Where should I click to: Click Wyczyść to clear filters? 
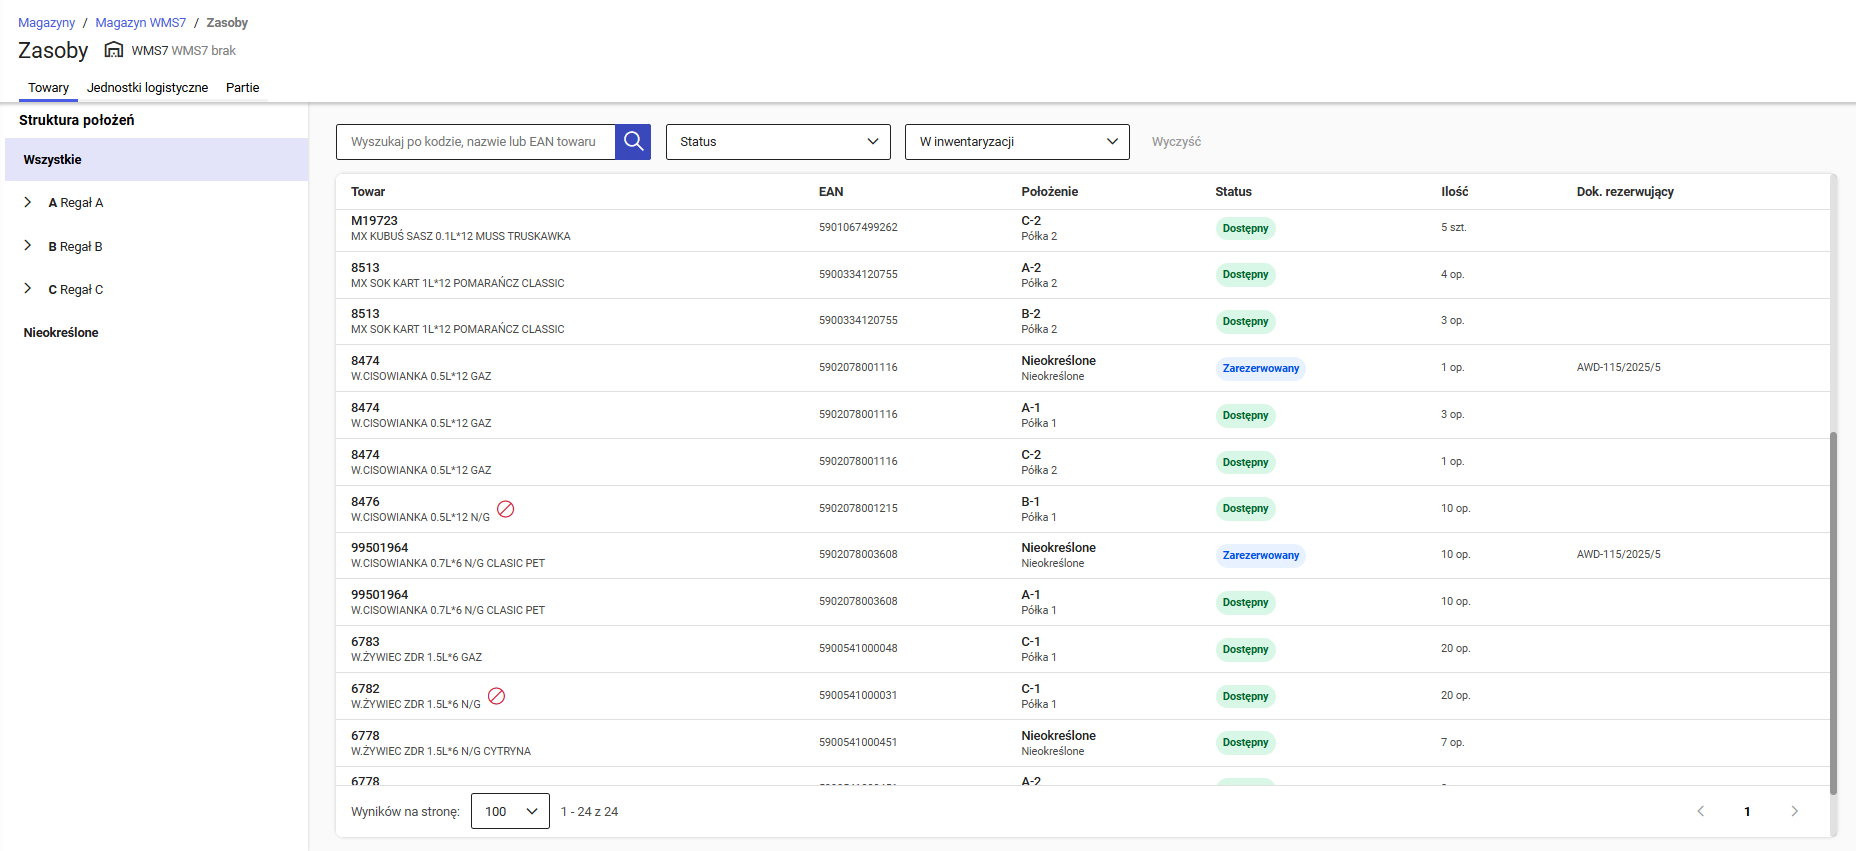1176,142
